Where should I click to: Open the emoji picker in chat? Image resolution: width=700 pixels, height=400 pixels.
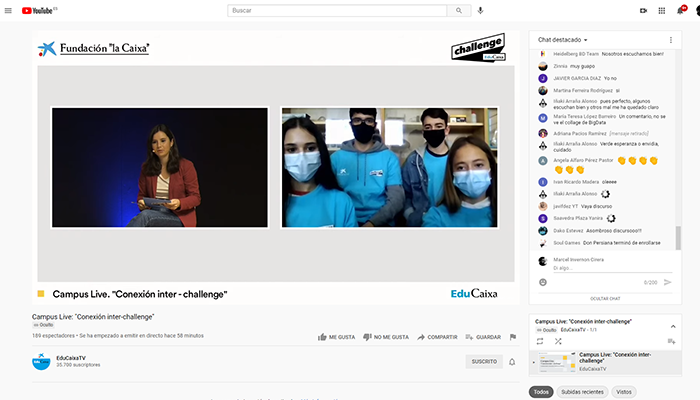point(543,282)
